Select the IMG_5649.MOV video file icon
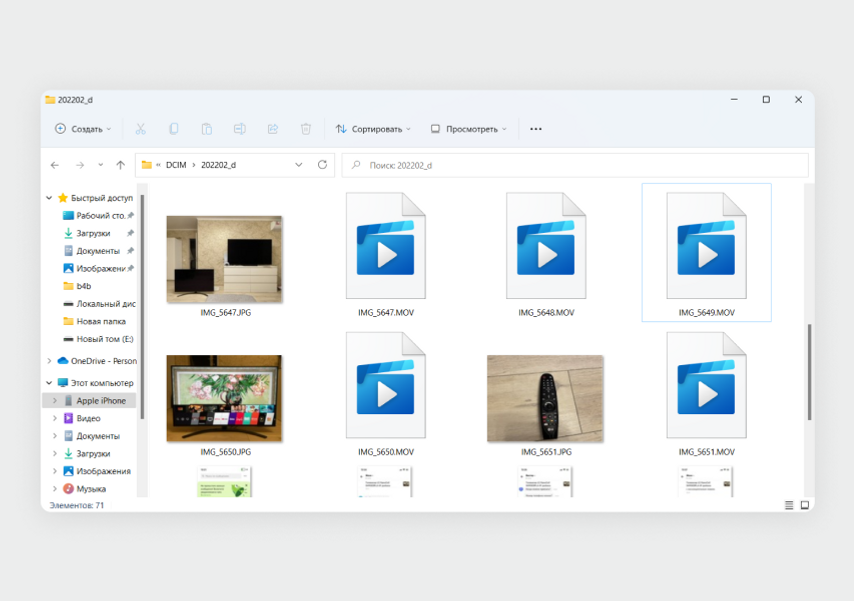This screenshot has width=854, height=601. coord(706,246)
